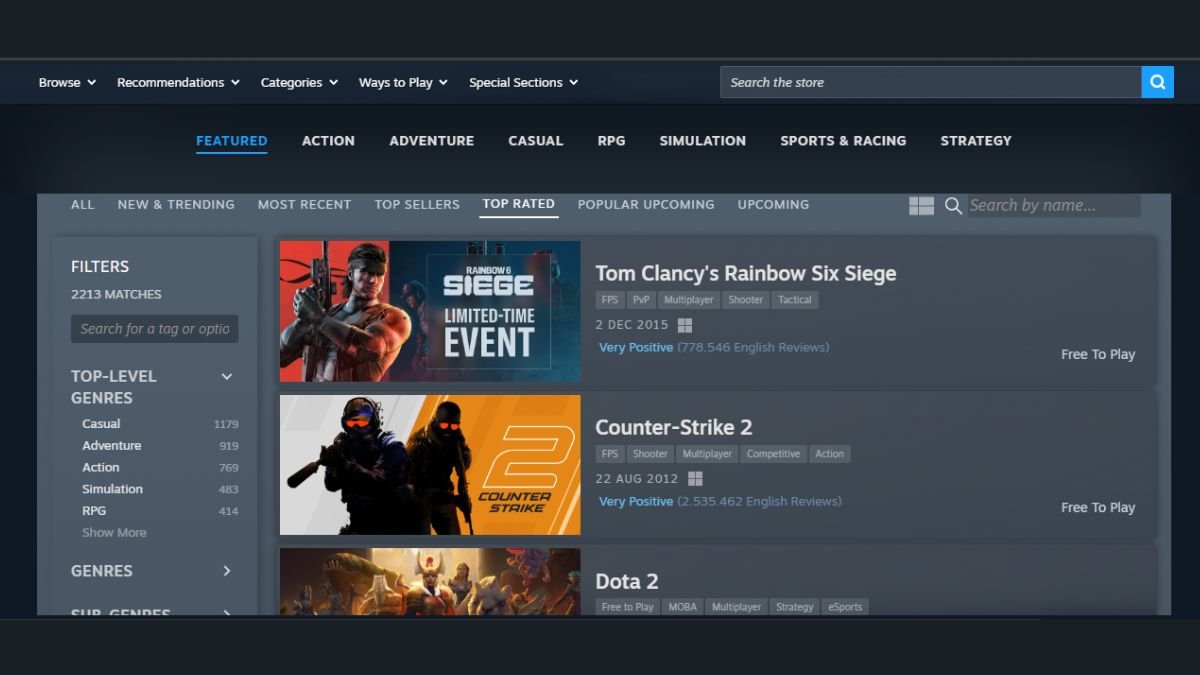Screen dimensions: 1200x675
Task: Select the Sports & Racing tab
Action: [843, 141]
